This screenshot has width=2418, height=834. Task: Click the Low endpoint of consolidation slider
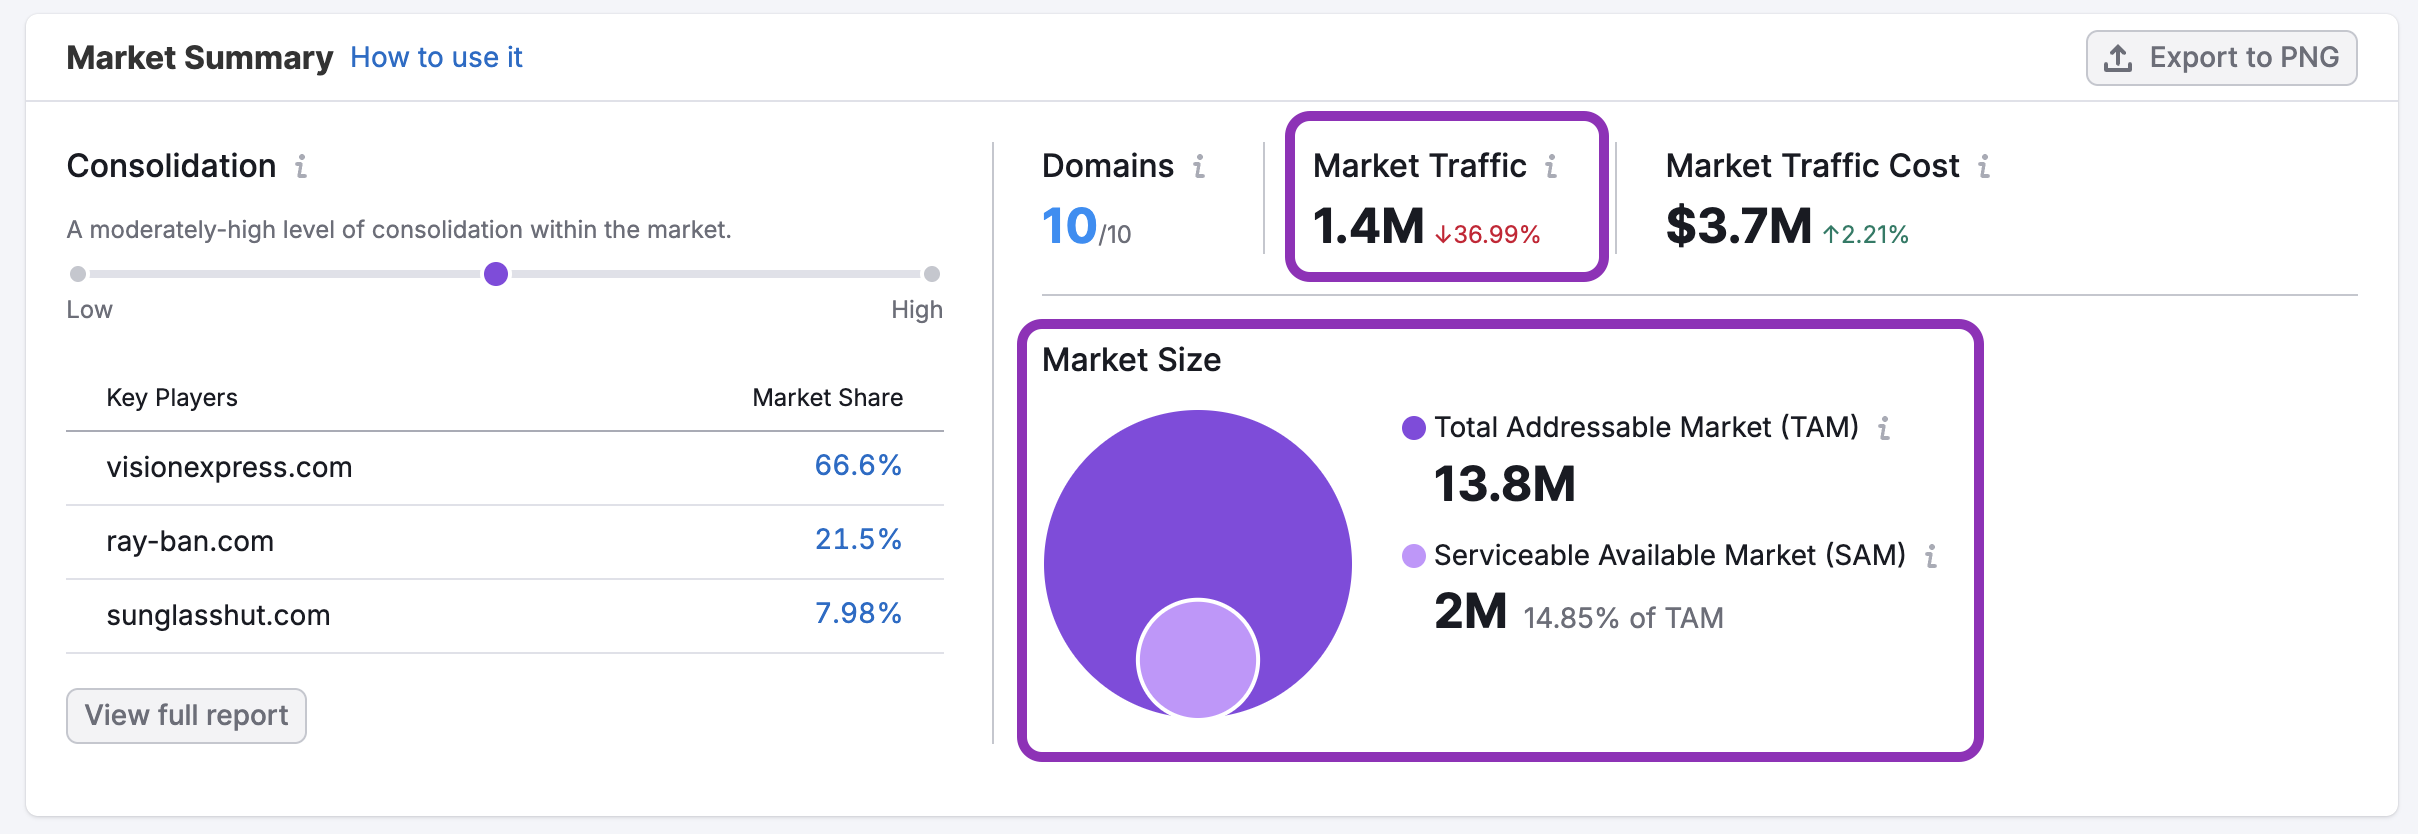click(78, 274)
